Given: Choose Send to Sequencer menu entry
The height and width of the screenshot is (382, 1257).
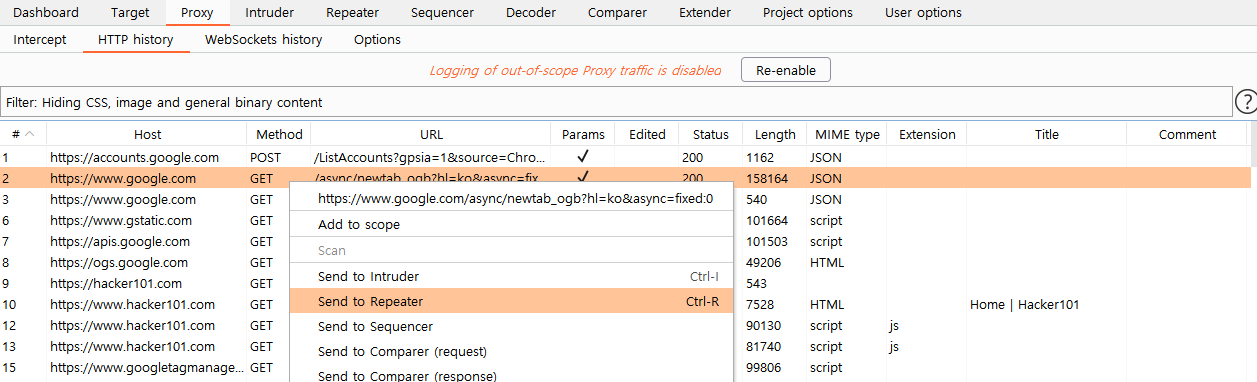Looking at the screenshot, I should pyautogui.click(x=511, y=326).
